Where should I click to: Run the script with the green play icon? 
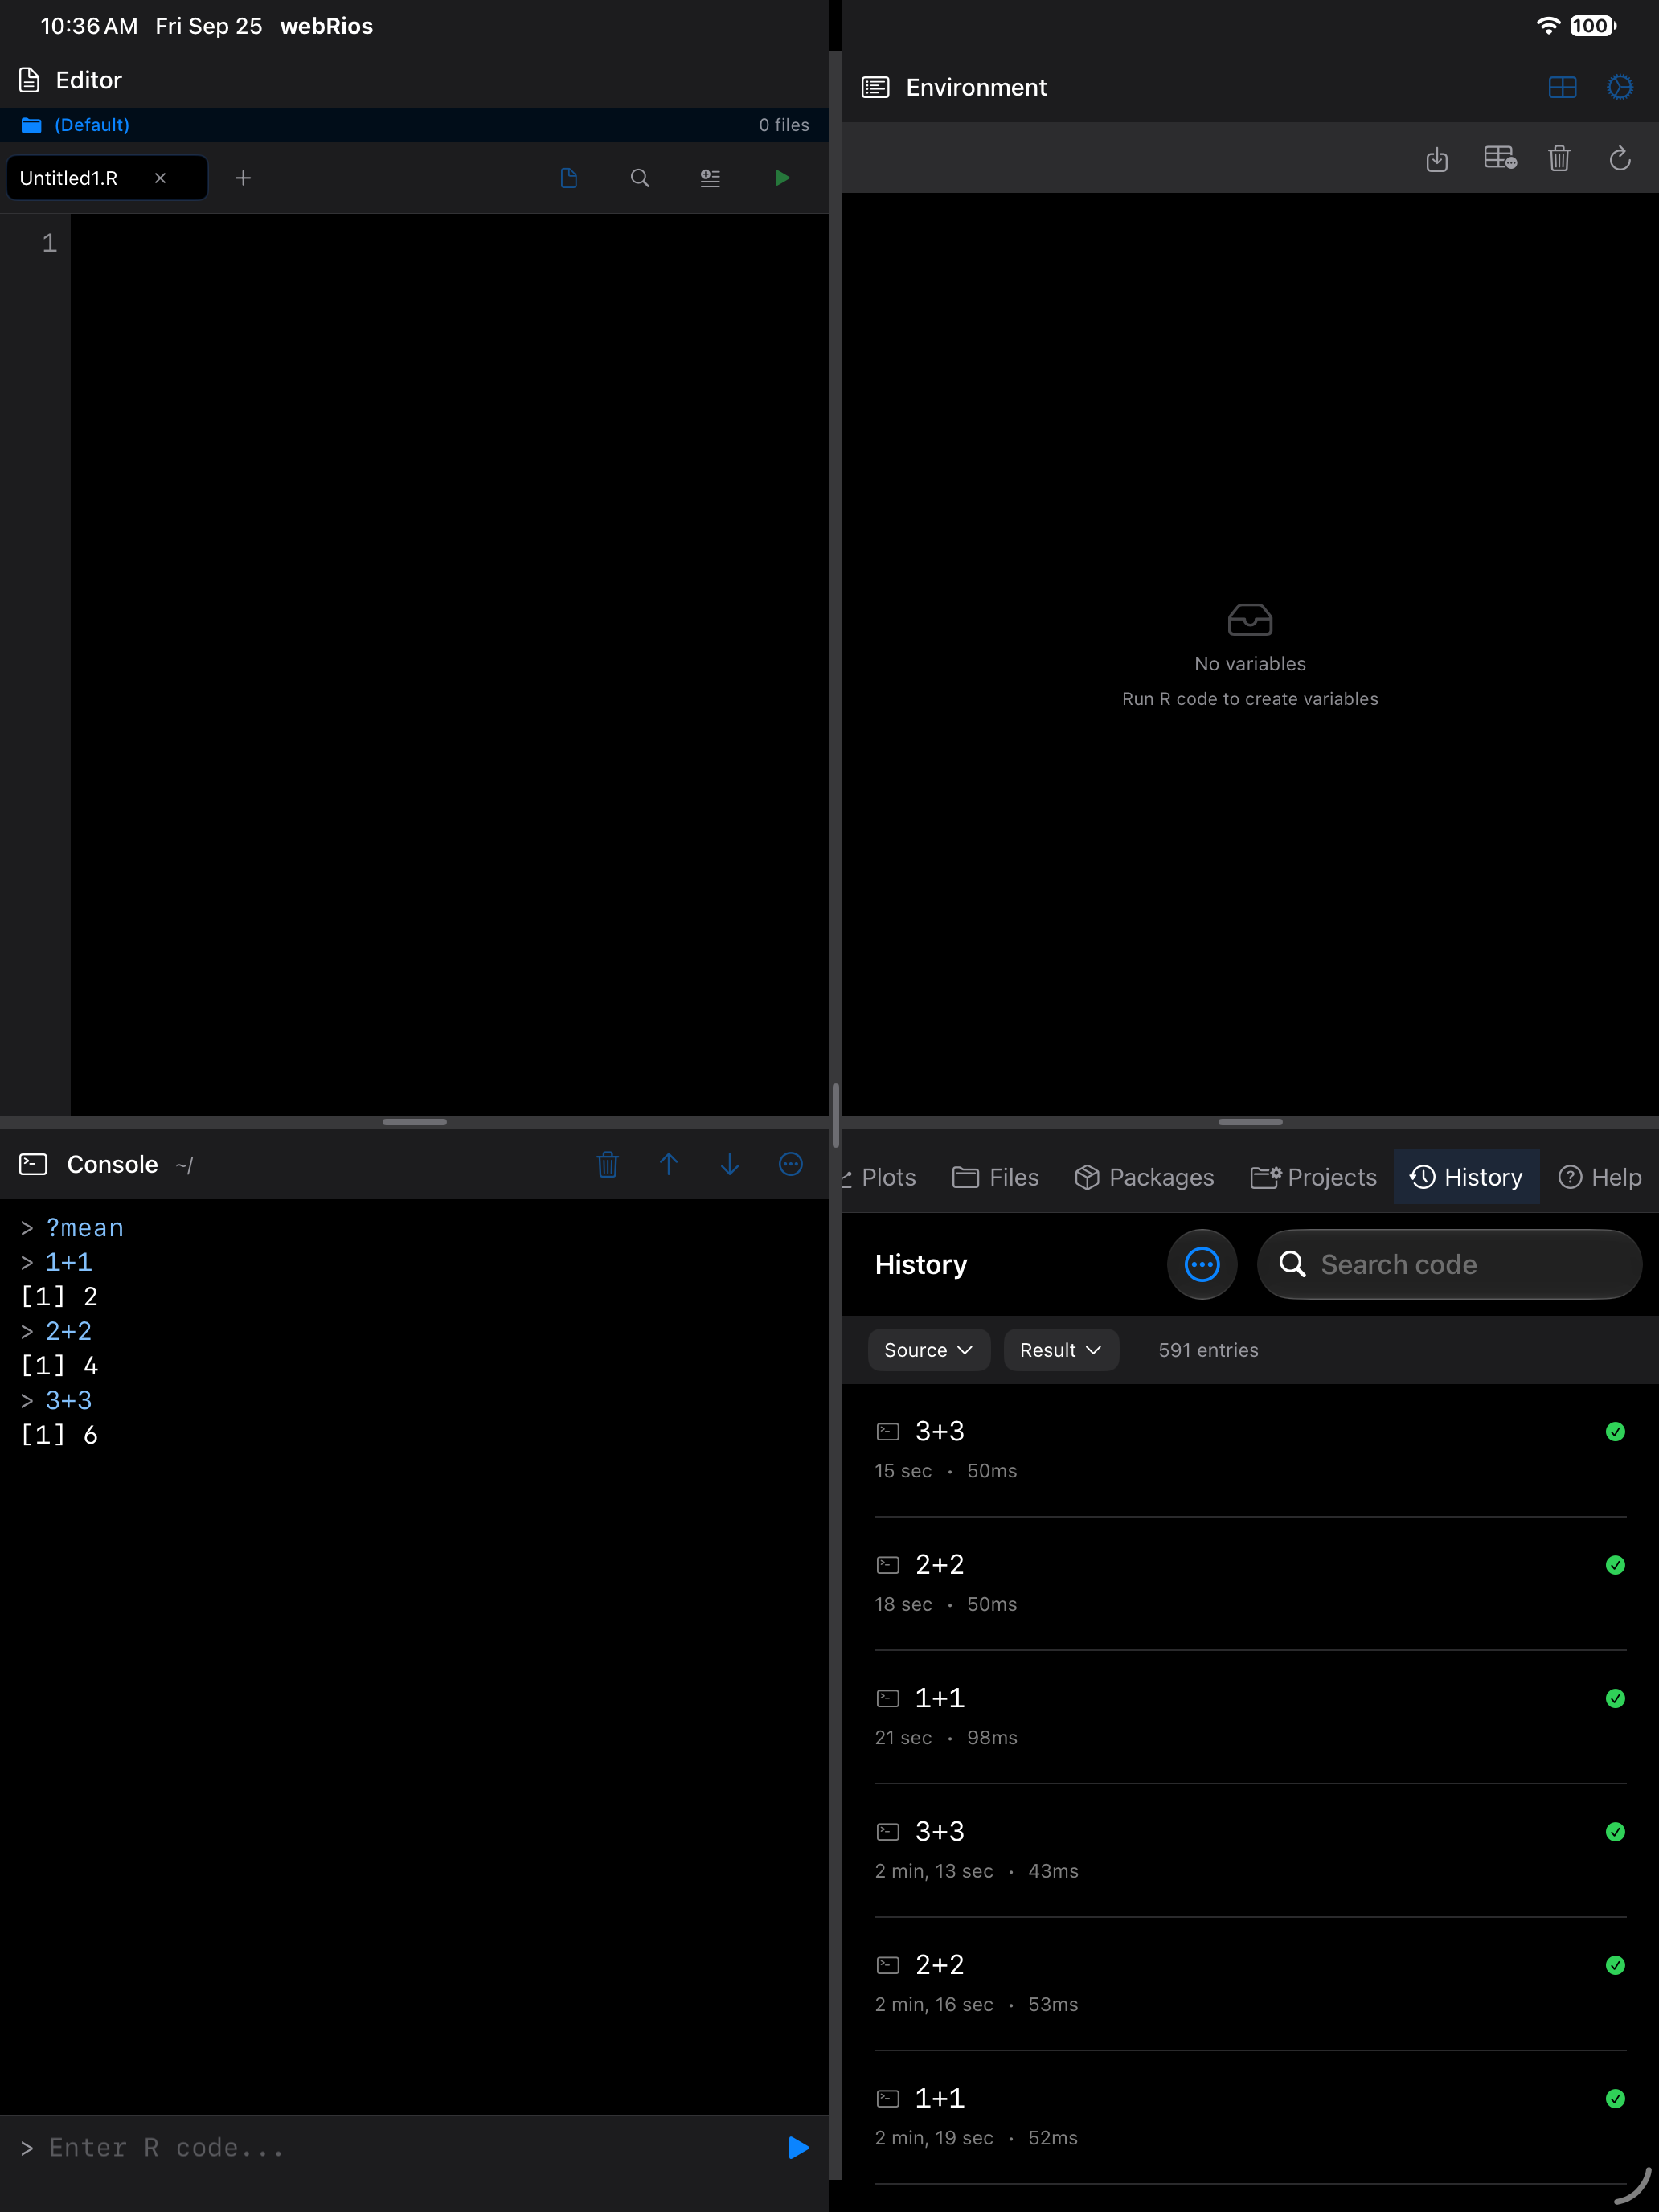click(x=782, y=178)
